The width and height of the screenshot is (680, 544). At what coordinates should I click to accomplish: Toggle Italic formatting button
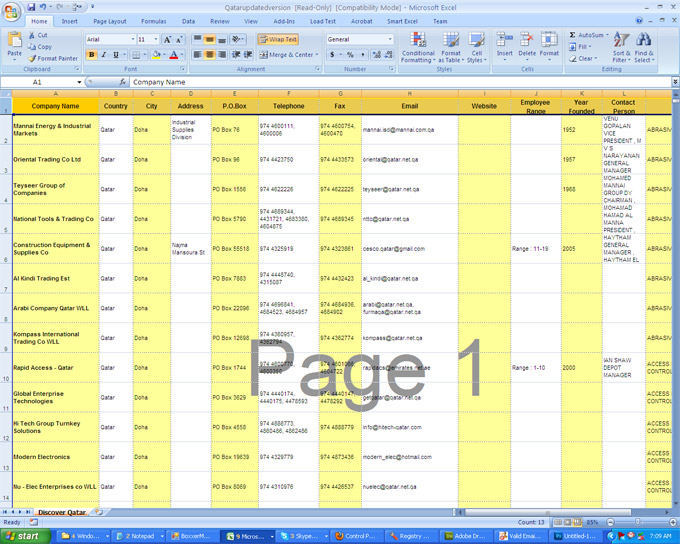pos(104,55)
